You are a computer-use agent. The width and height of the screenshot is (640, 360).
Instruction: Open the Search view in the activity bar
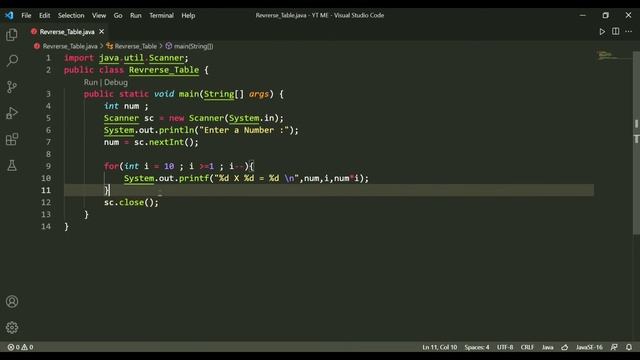[x=12, y=61]
